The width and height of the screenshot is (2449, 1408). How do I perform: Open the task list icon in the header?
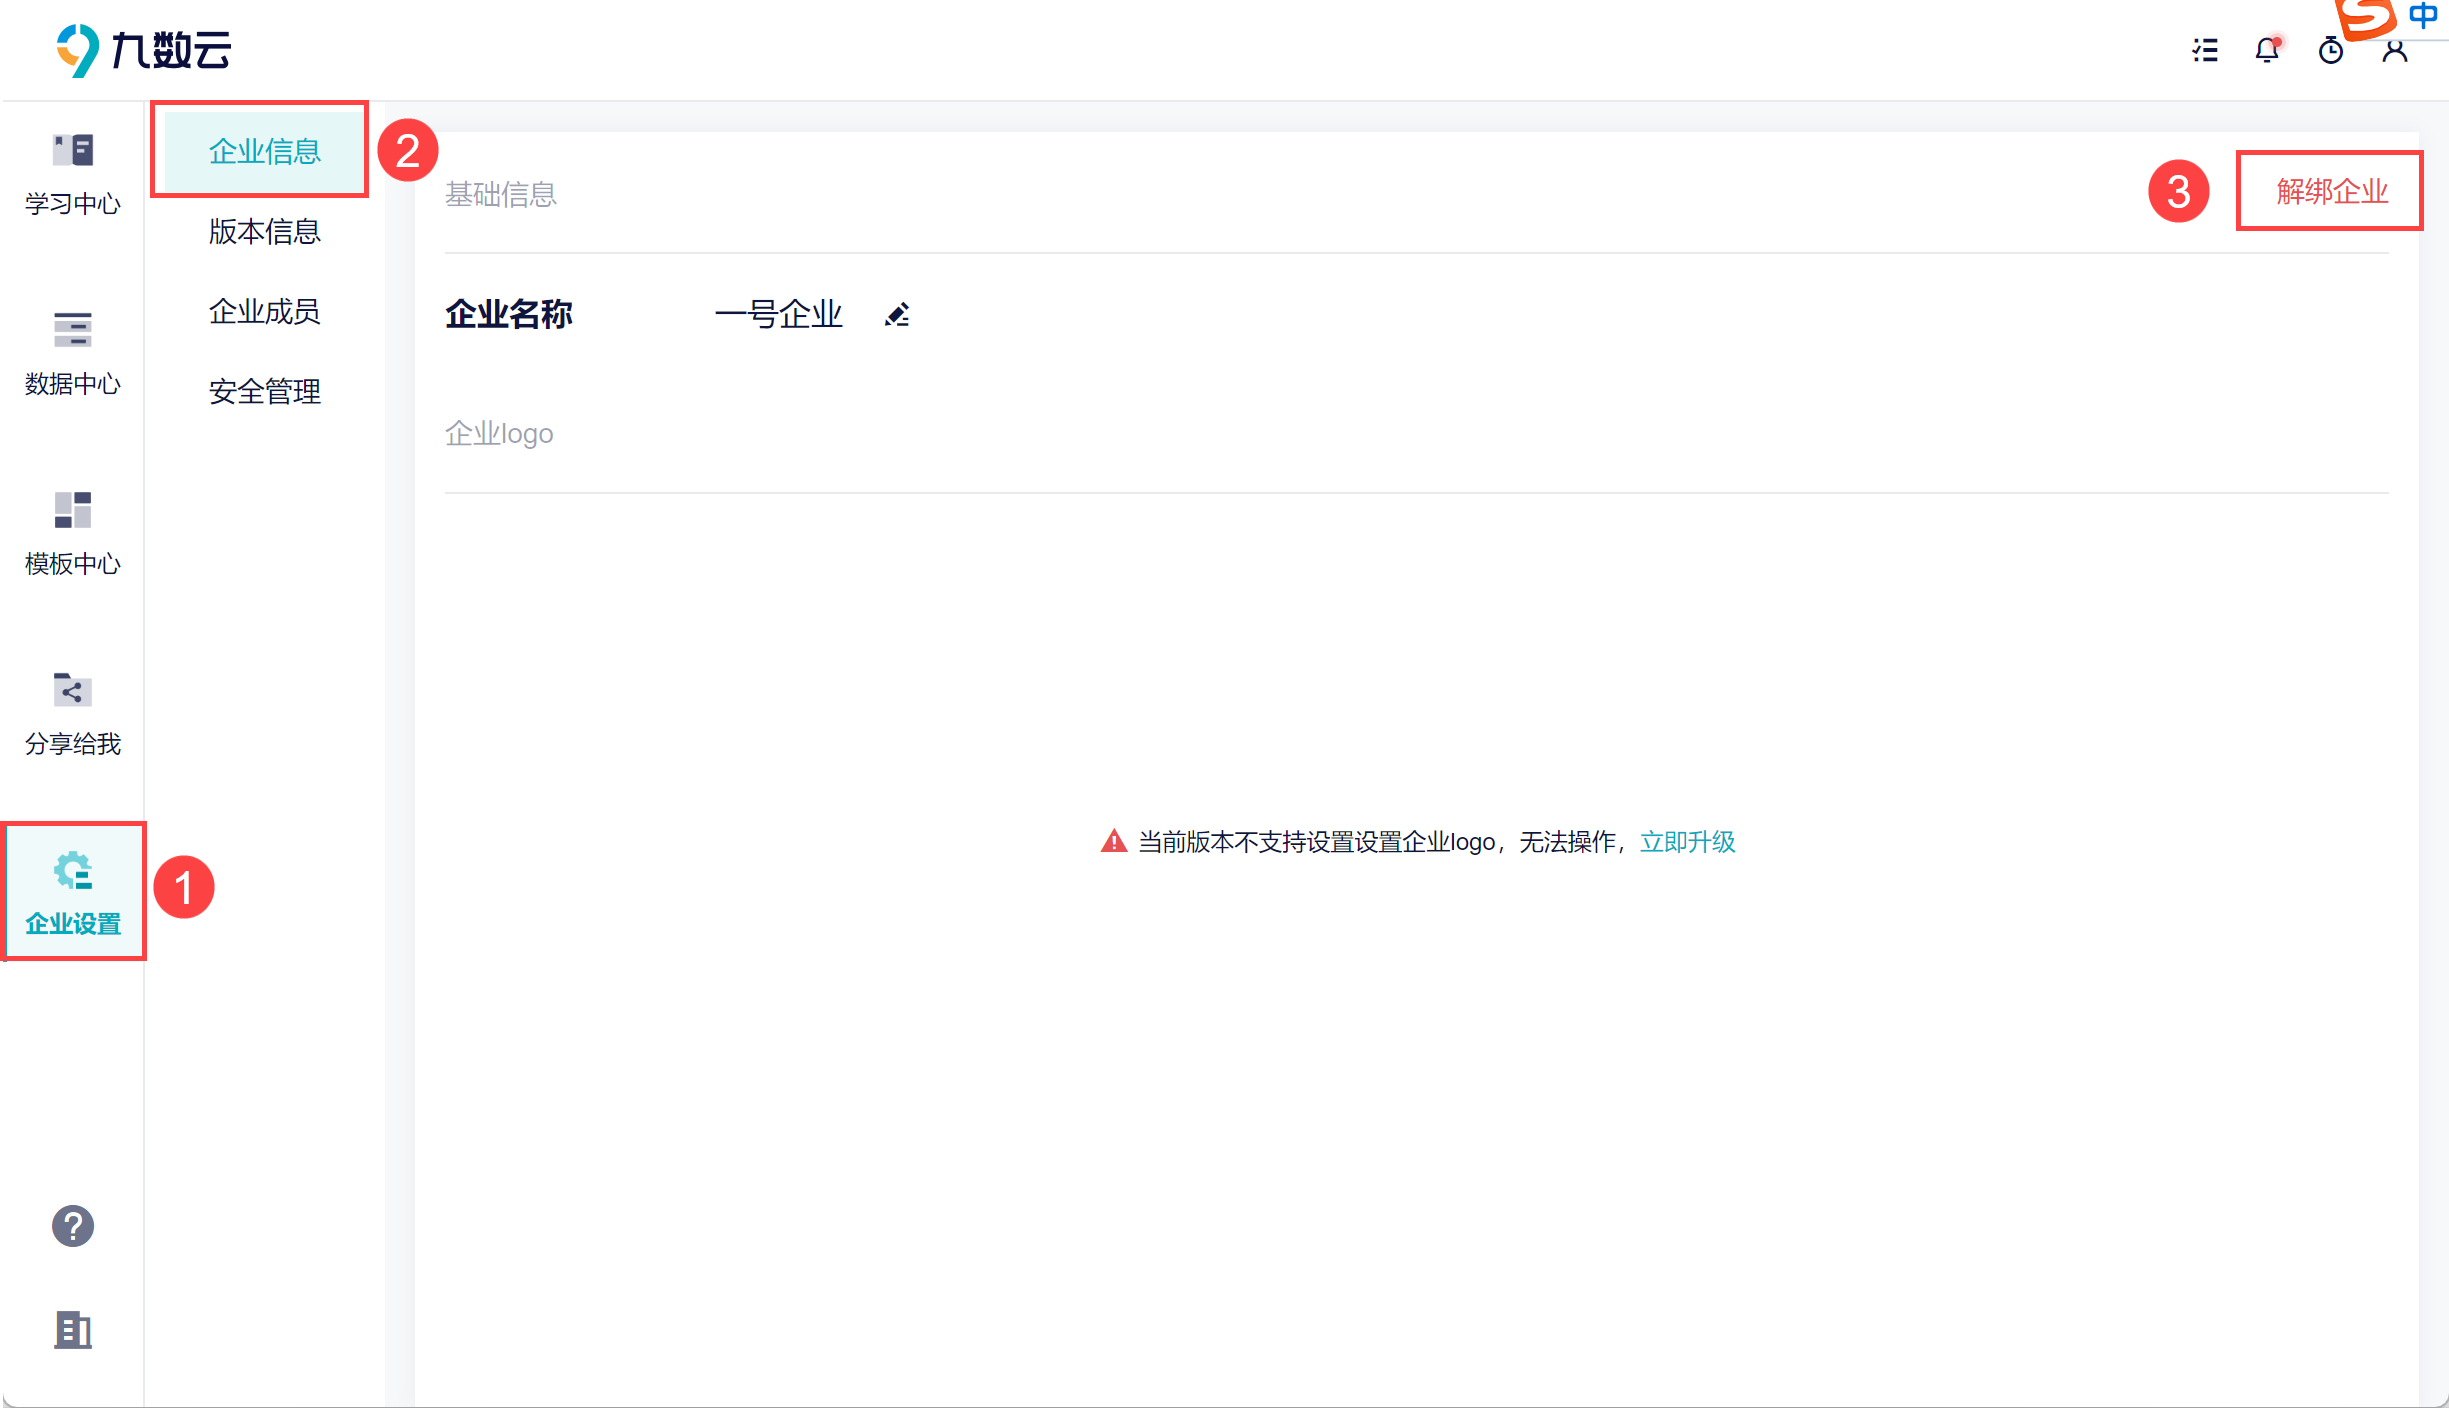[2204, 50]
